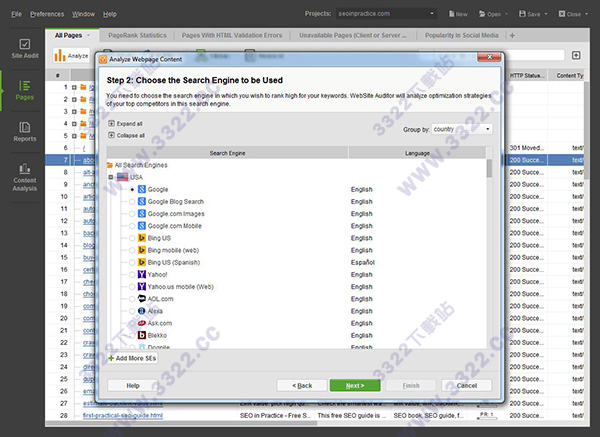Add a new tab with plus
The image size is (600, 437).
pyautogui.click(x=512, y=35)
